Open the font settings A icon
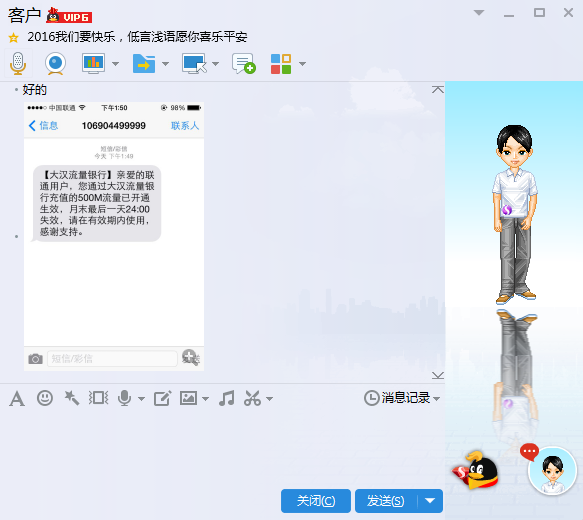Viewport: 583px width, 520px height. tap(17, 399)
